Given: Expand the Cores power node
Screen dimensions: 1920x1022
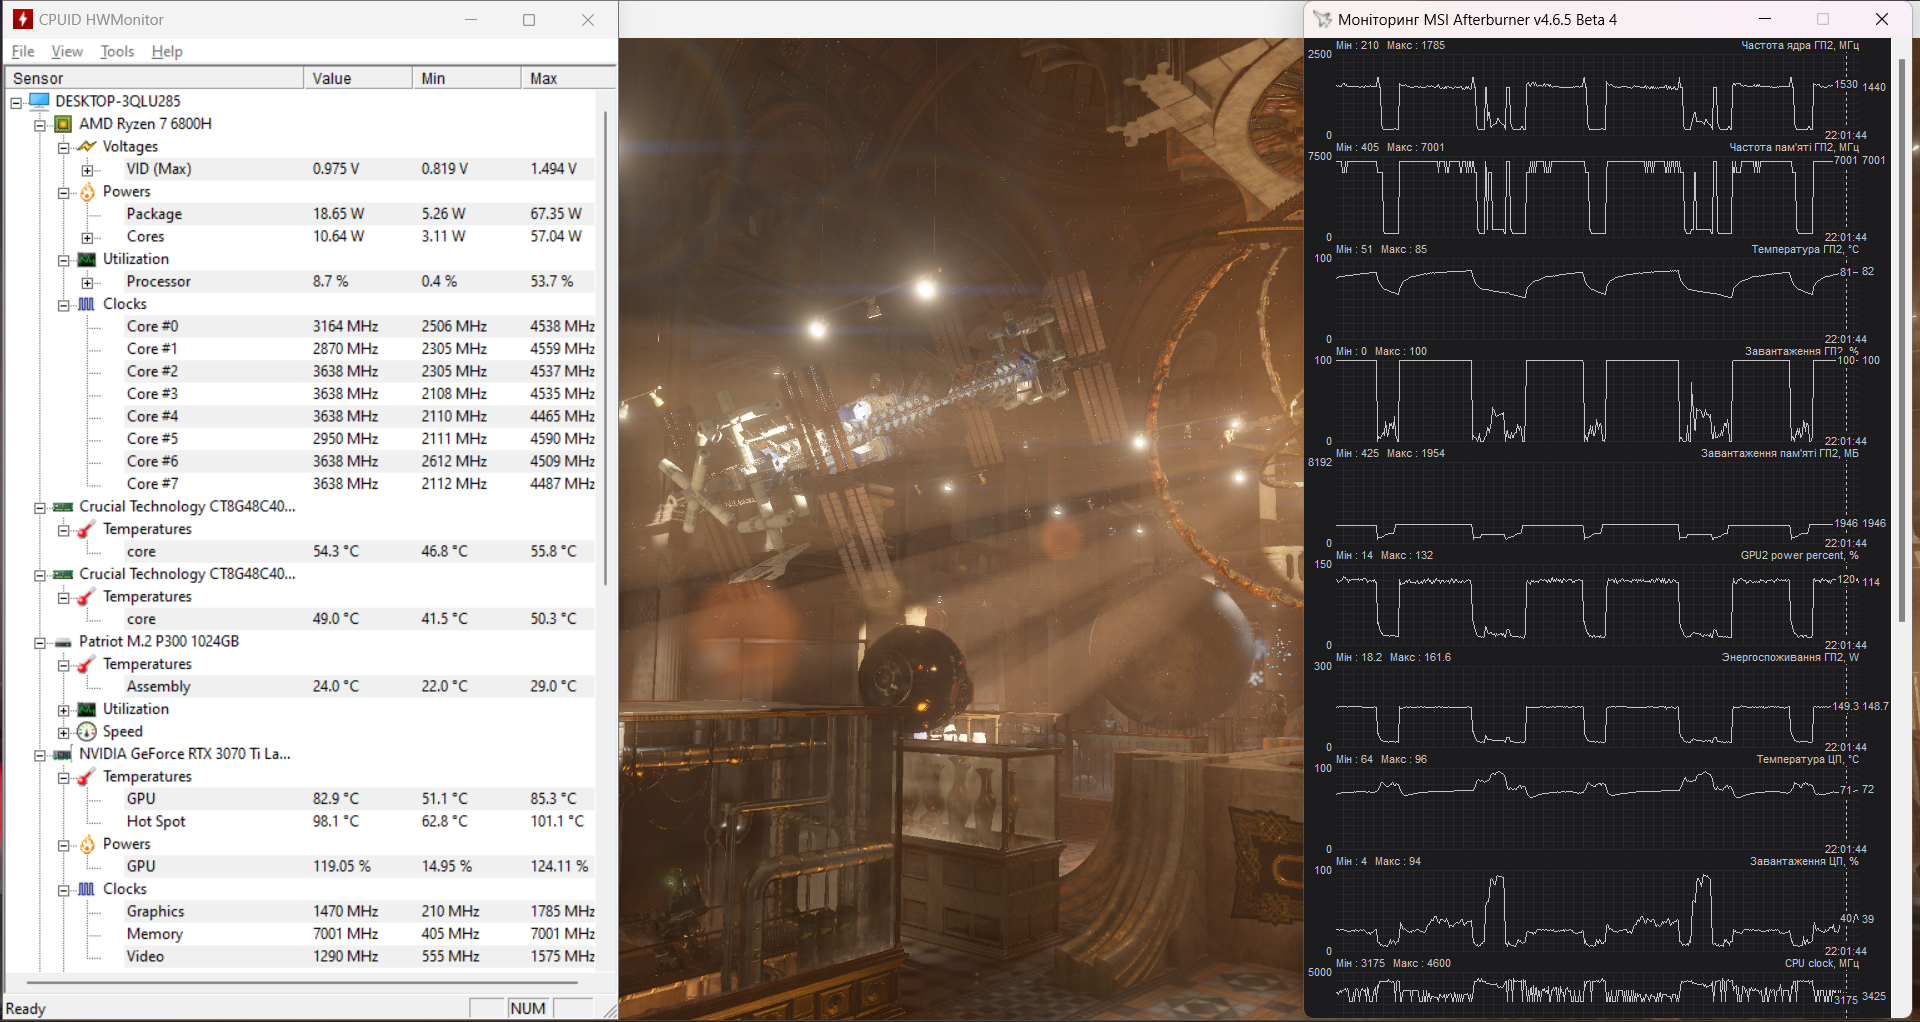Looking at the screenshot, I should pyautogui.click(x=87, y=238).
